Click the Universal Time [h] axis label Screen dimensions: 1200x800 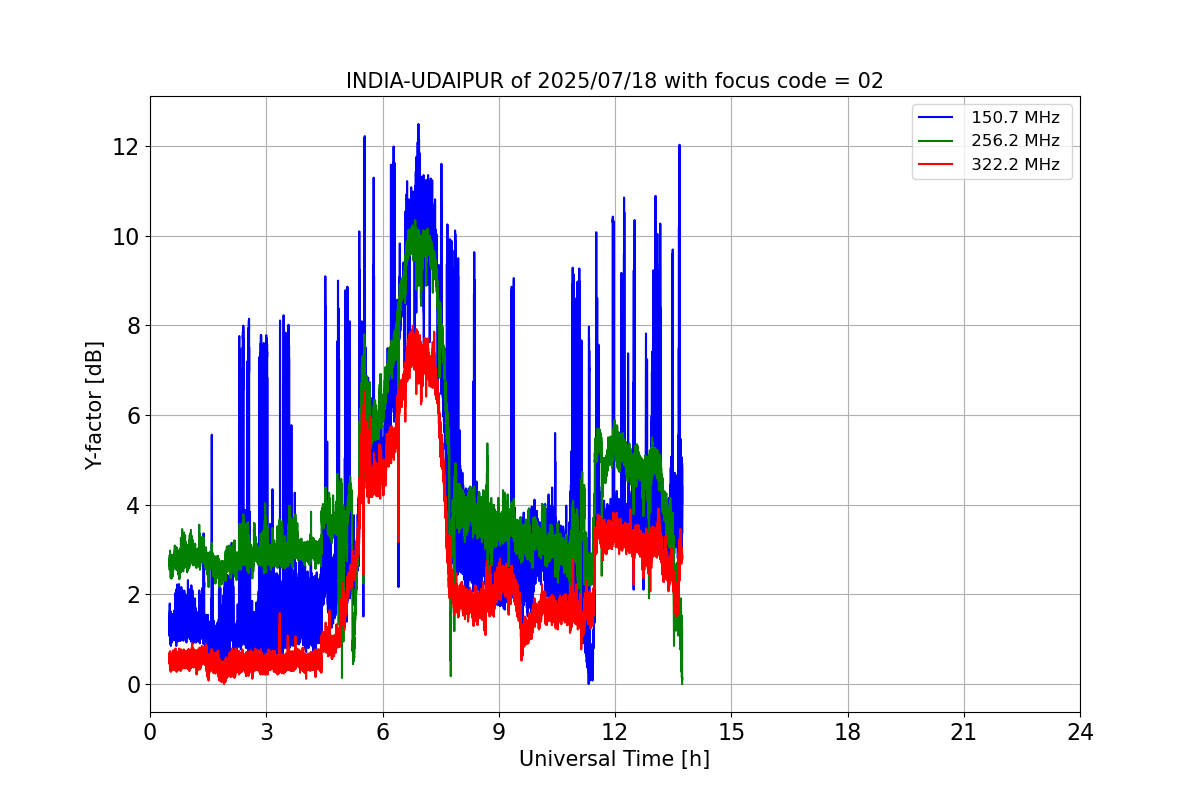[x=614, y=759]
